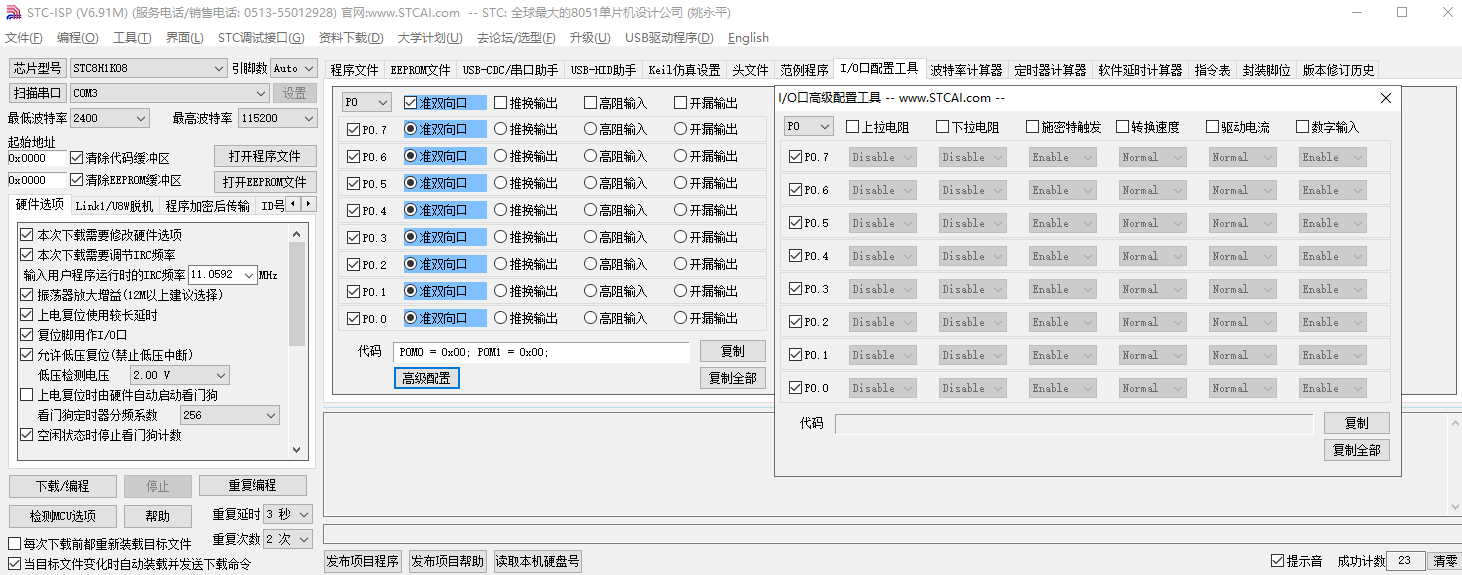The width and height of the screenshot is (1462, 575).
Task: Click 打开程序文件 button
Action: pos(265,157)
